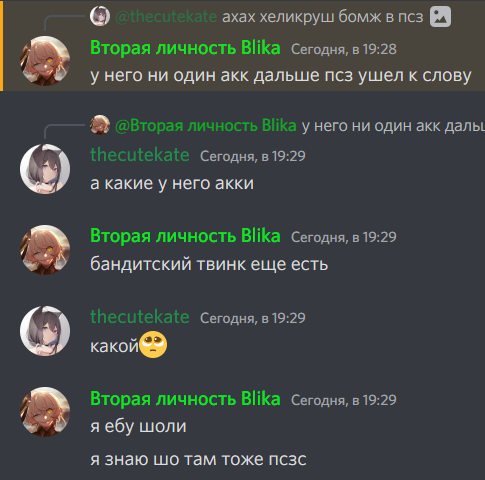Open image attachment icon in top reply preview
Viewport: 485px width, 480px height.
tap(440, 17)
